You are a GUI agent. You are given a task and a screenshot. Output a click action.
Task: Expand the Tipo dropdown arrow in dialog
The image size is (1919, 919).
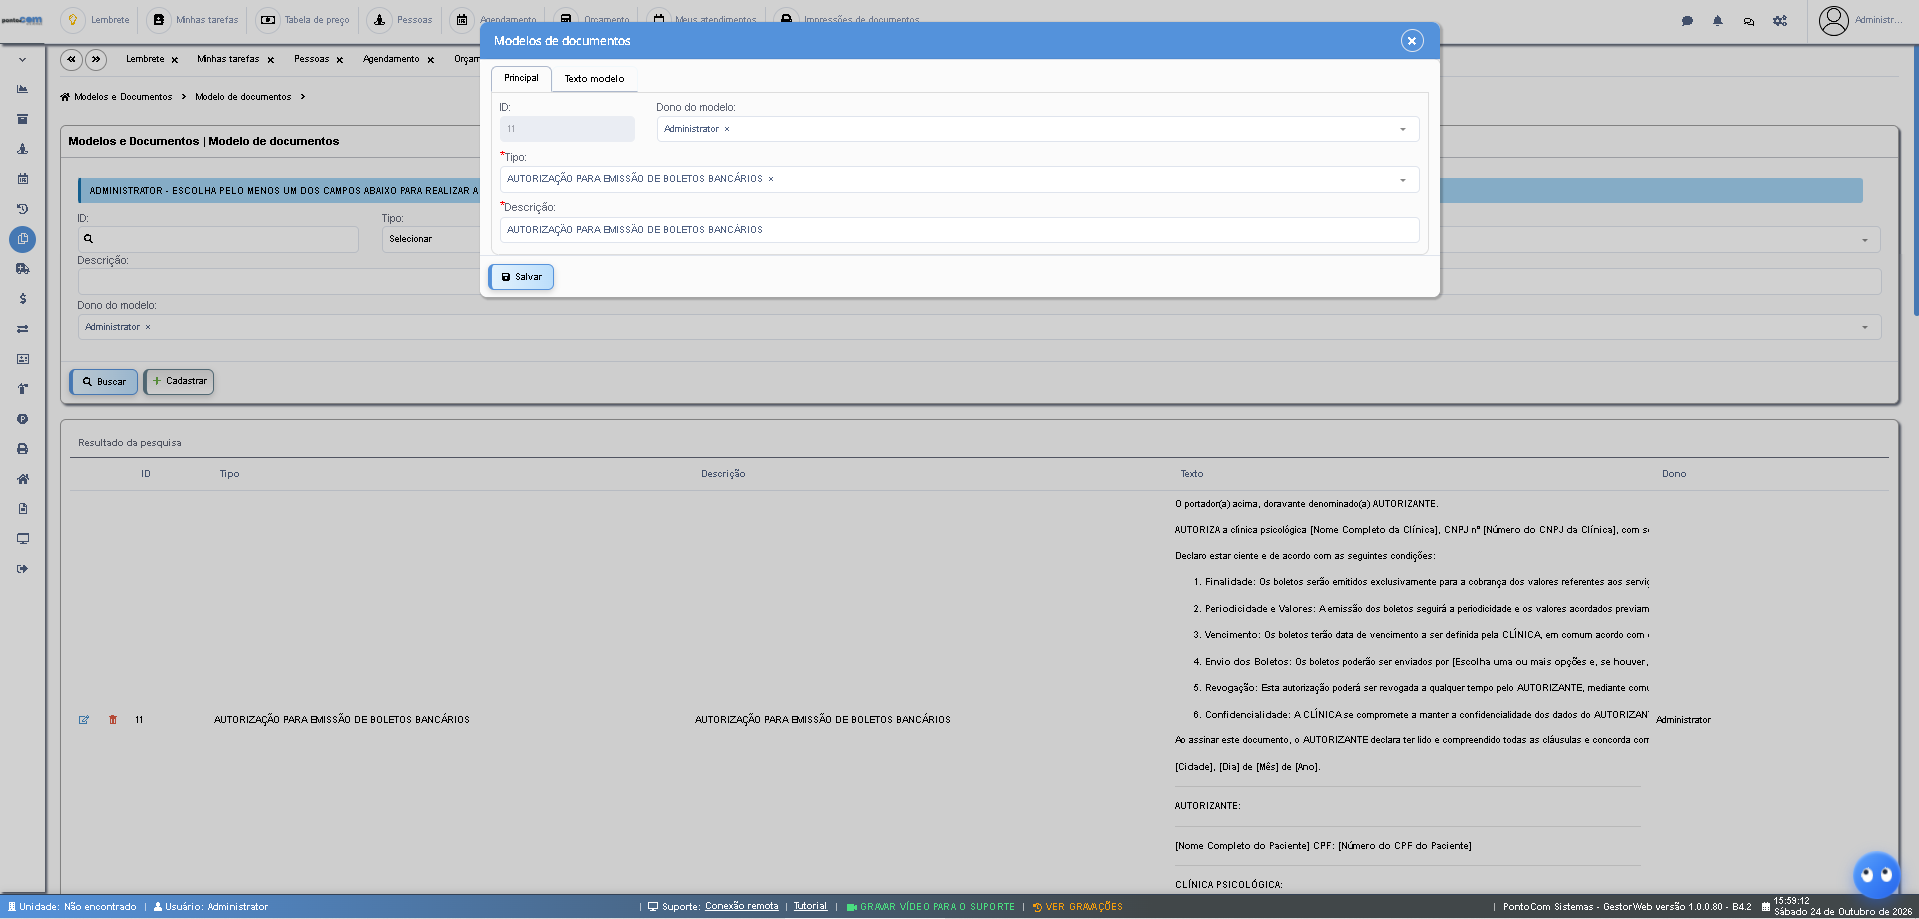pos(1402,180)
